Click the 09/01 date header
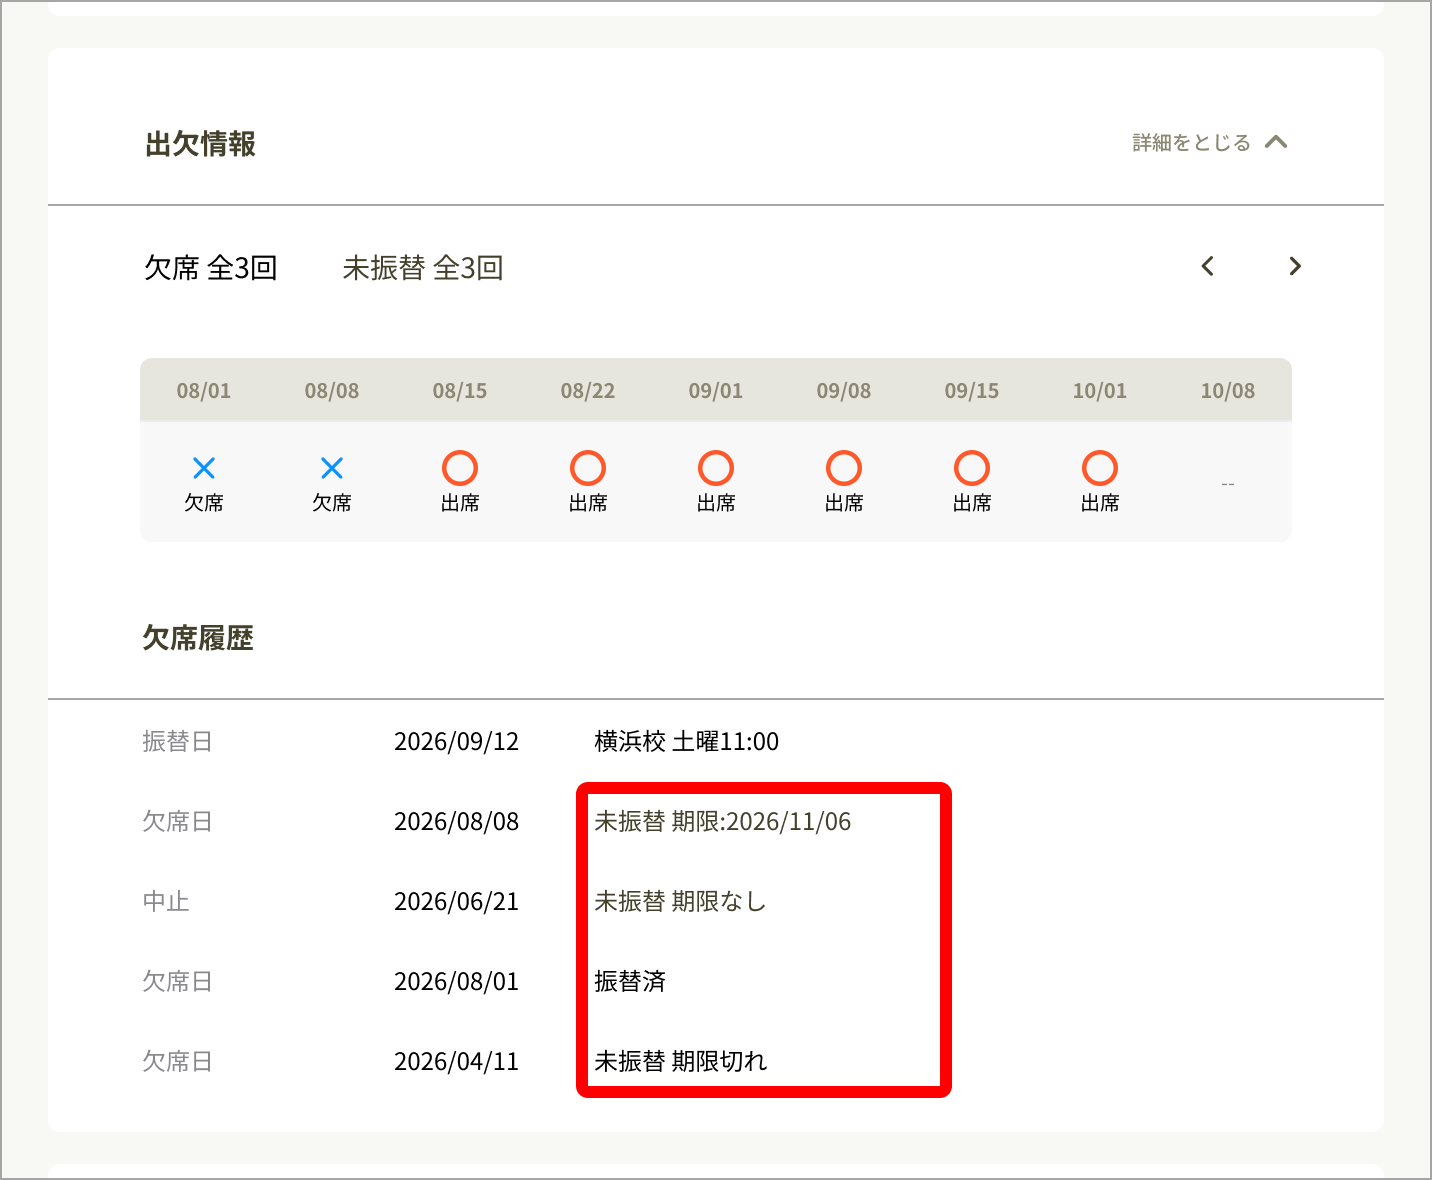 (716, 391)
